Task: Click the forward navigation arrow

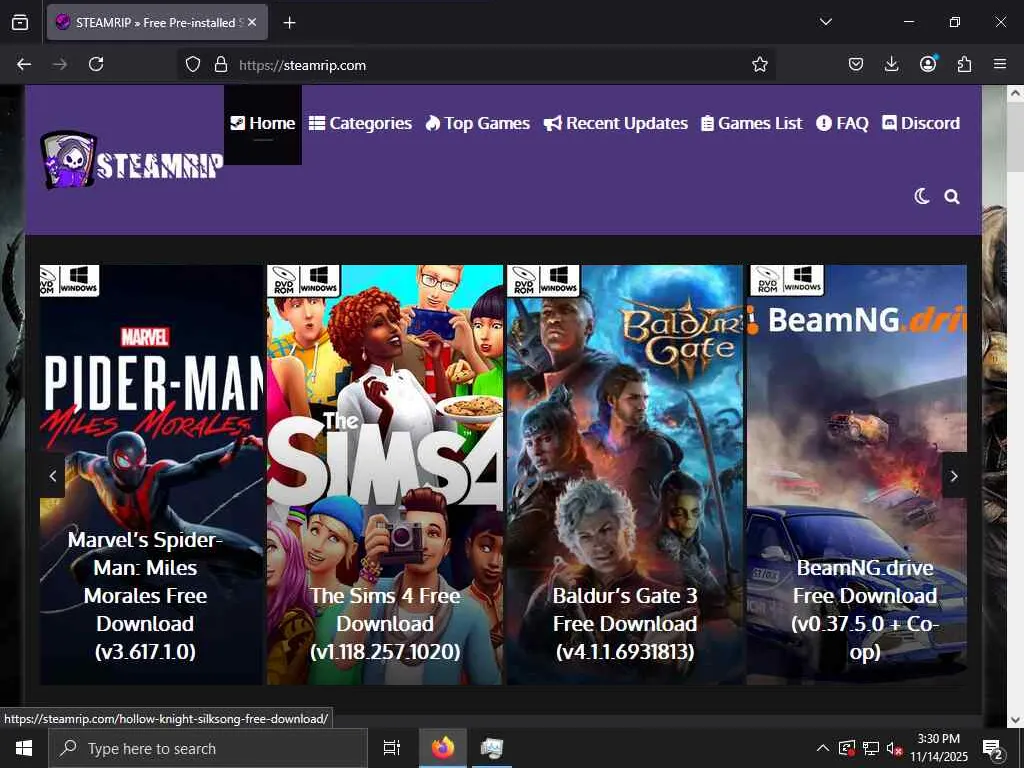Action: click(60, 64)
